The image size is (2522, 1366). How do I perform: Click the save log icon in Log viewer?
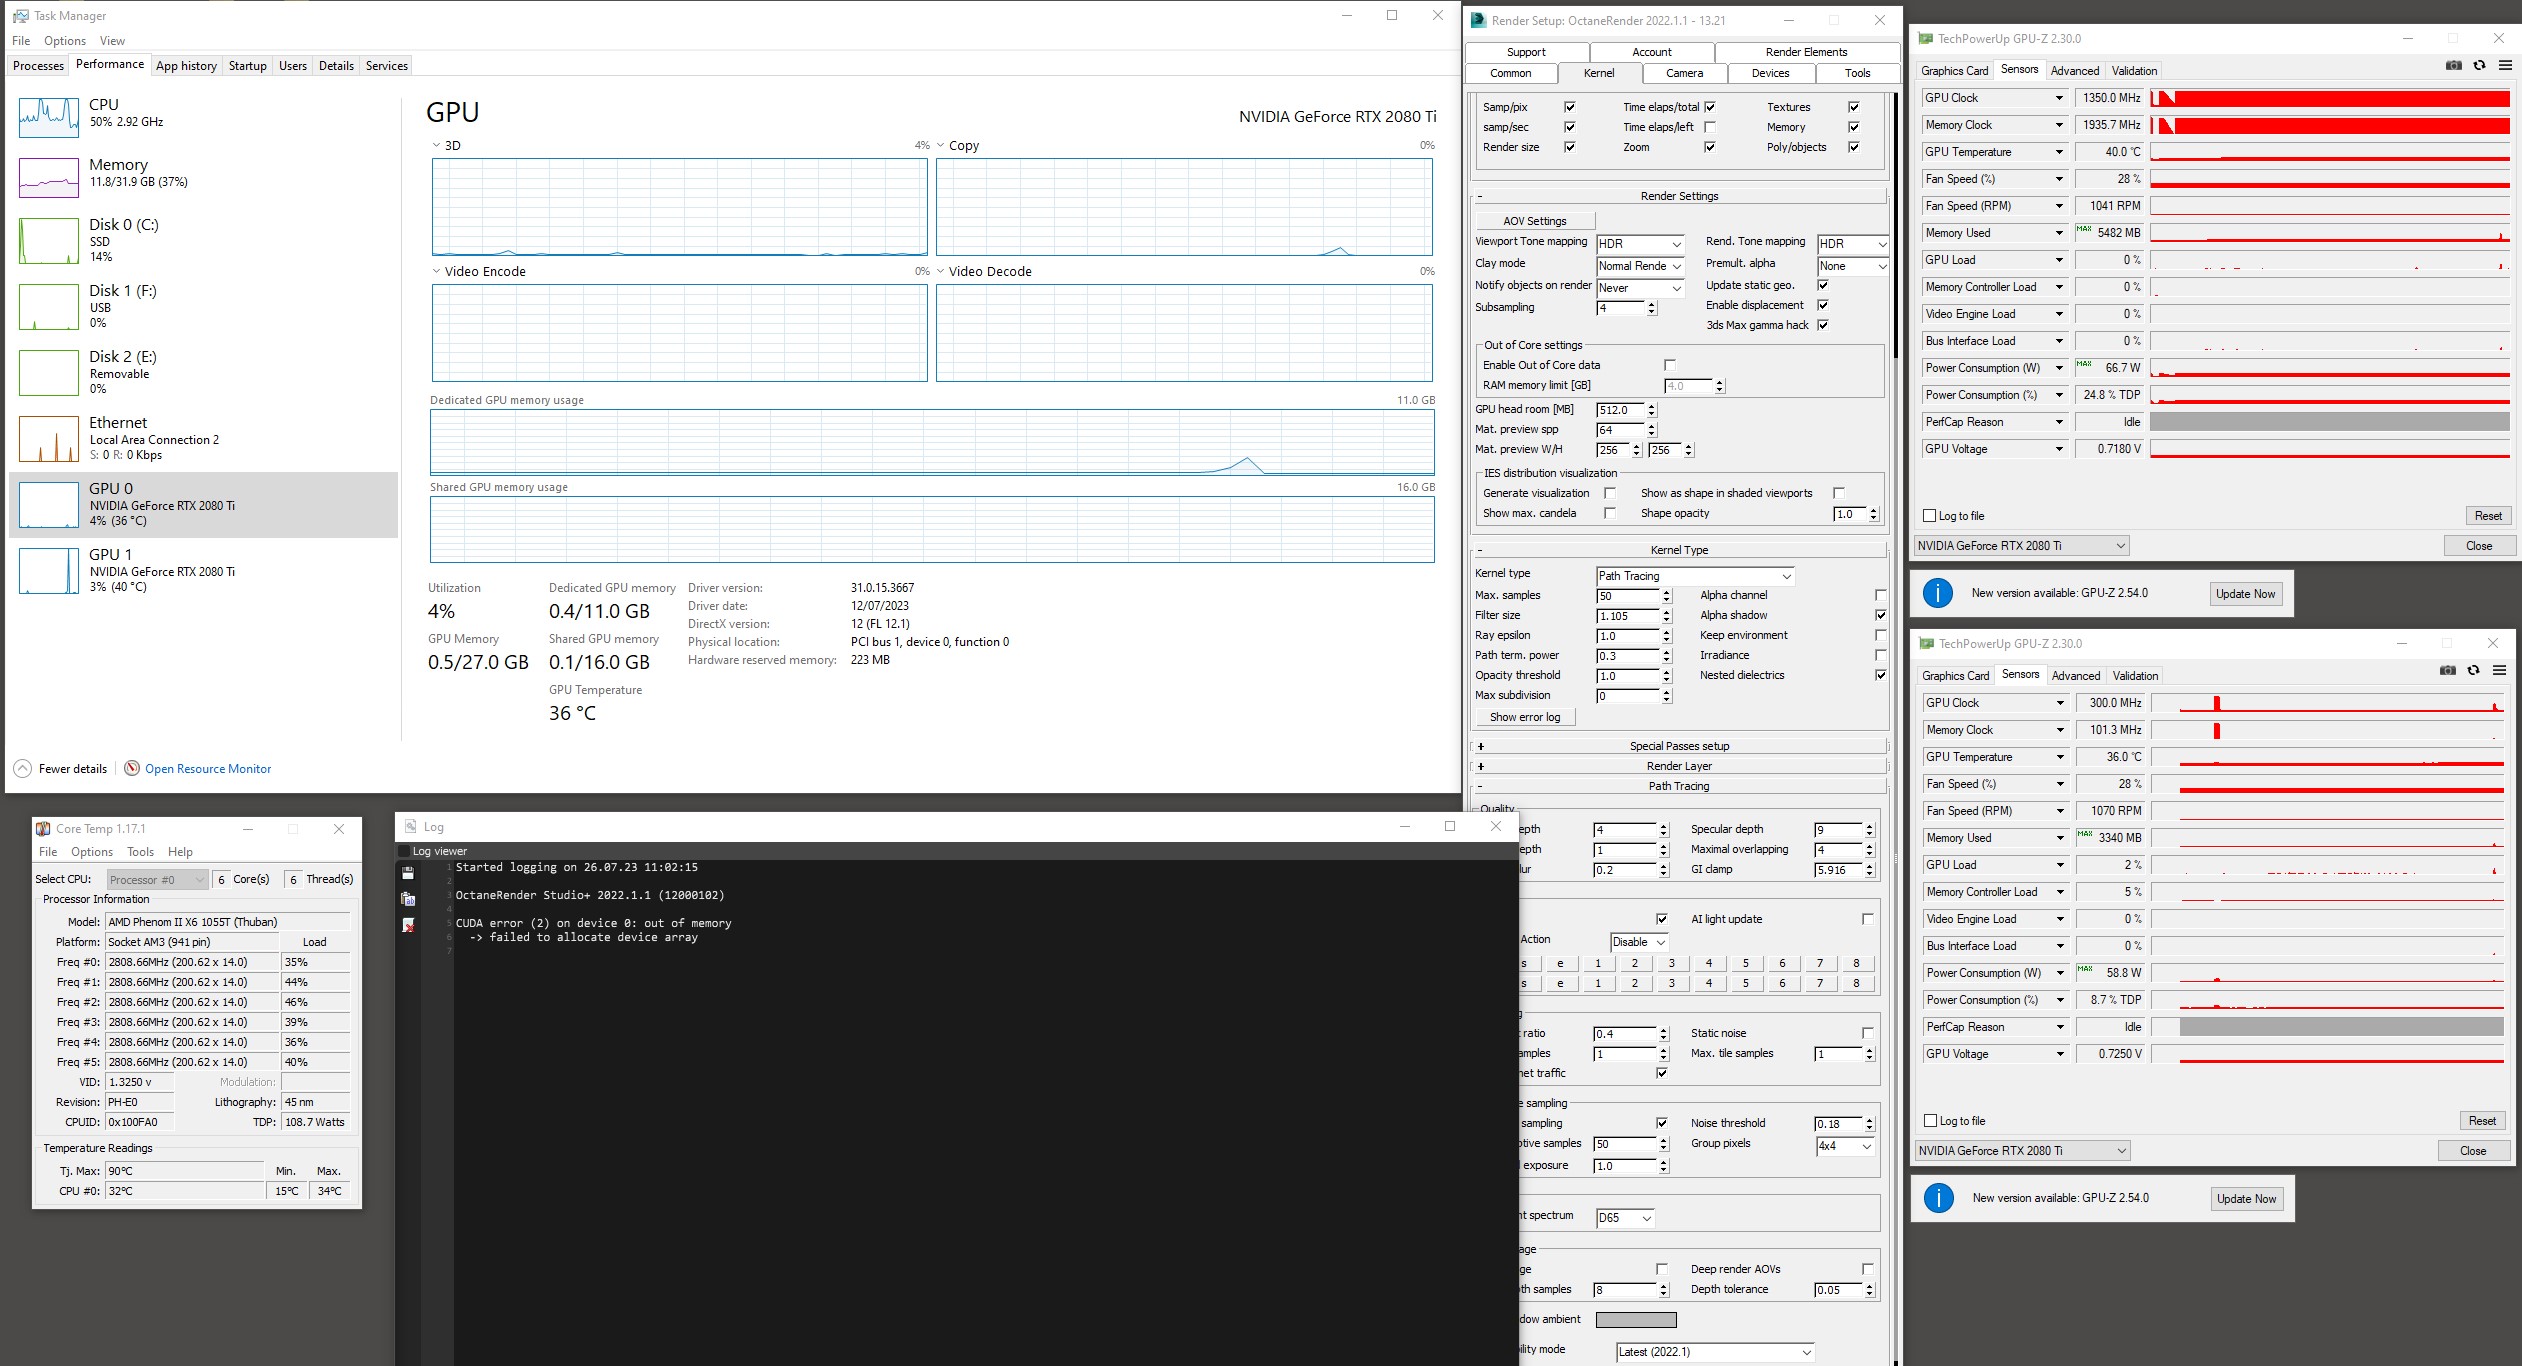[x=408, y=873]
